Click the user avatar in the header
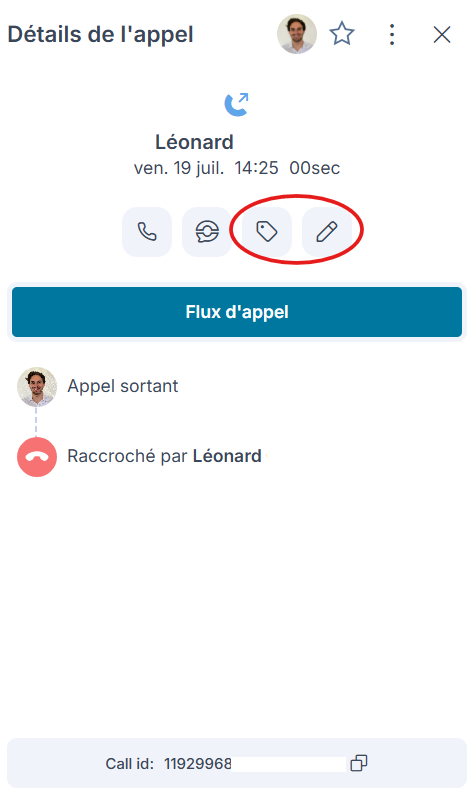The width and height of the screenshot is (472, 791). (x=297, y=34)
